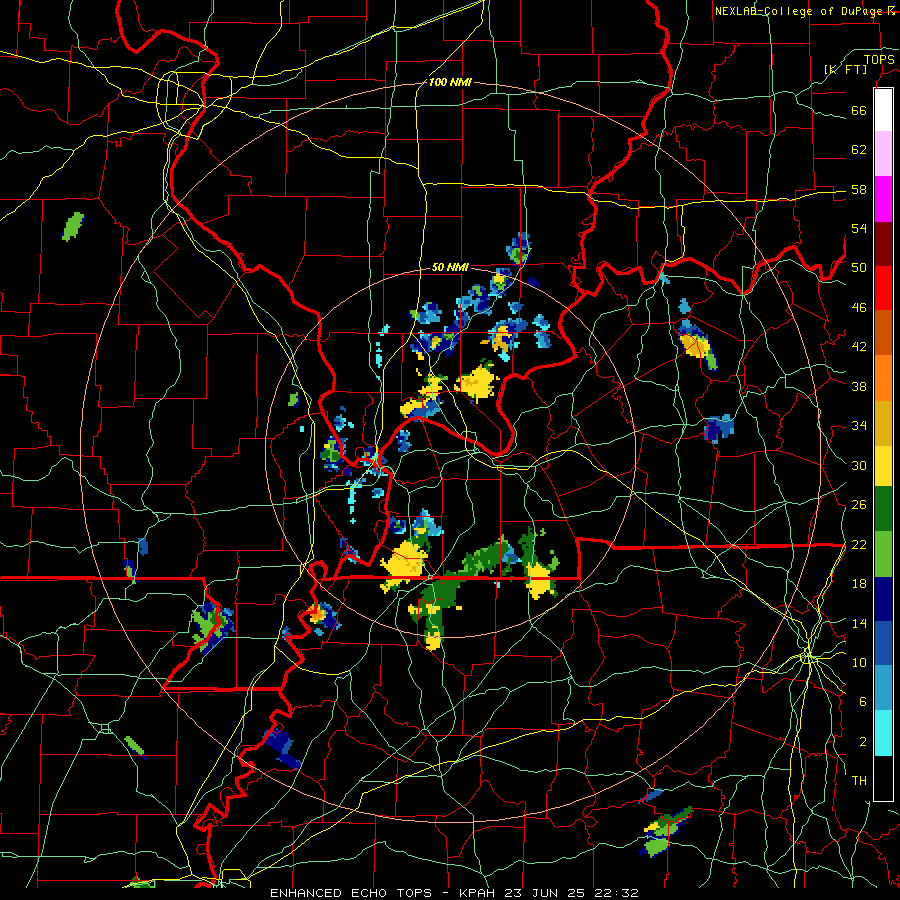Click the "2" legend value
The width and height of the screenshot is (900, 900).
(x=862, y=742)
